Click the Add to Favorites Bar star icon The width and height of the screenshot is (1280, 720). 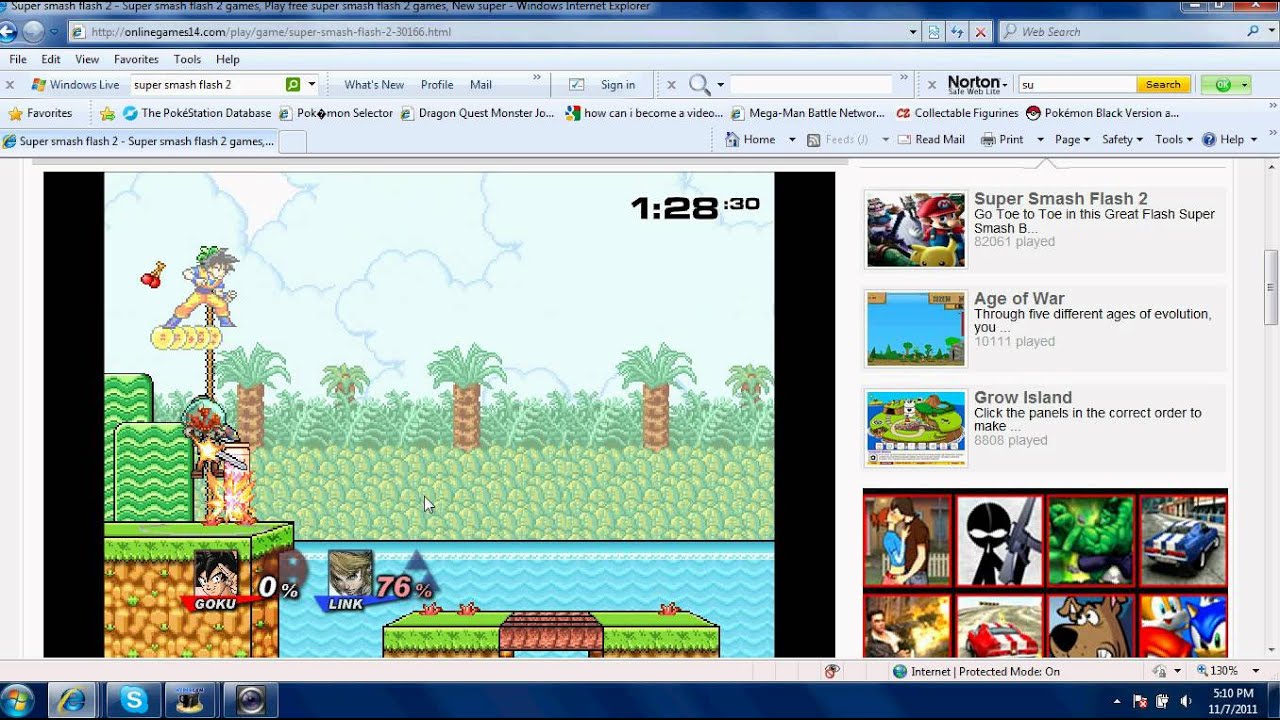pos(108,113)
